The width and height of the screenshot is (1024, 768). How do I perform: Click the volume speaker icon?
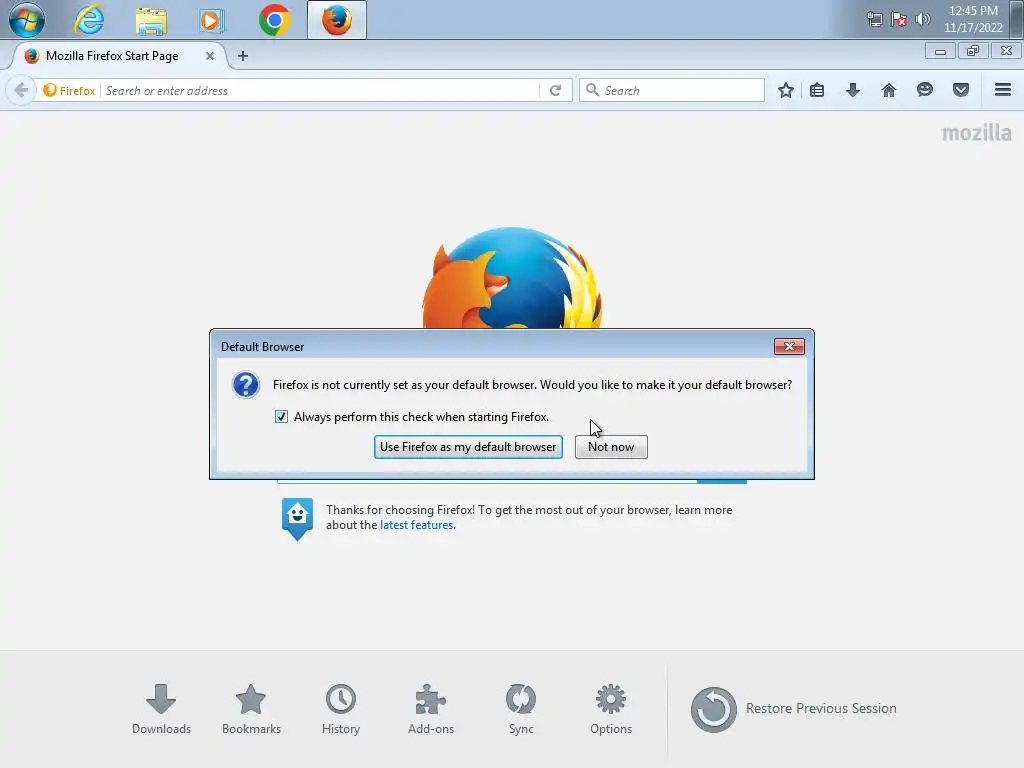pyautogui.click(x=922, y=19)
